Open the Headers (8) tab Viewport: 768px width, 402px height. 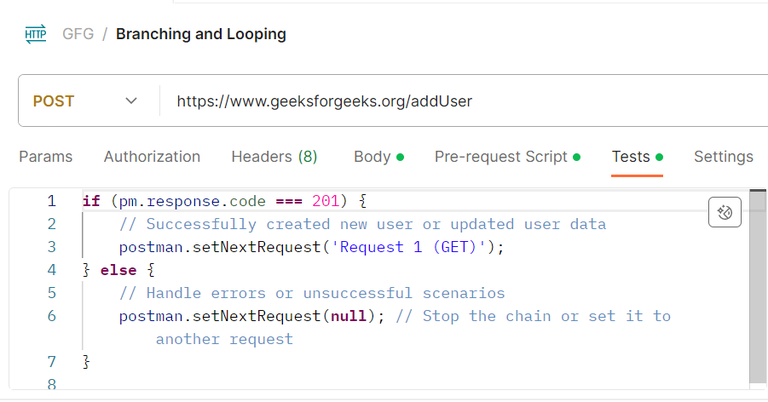[274, 157]
